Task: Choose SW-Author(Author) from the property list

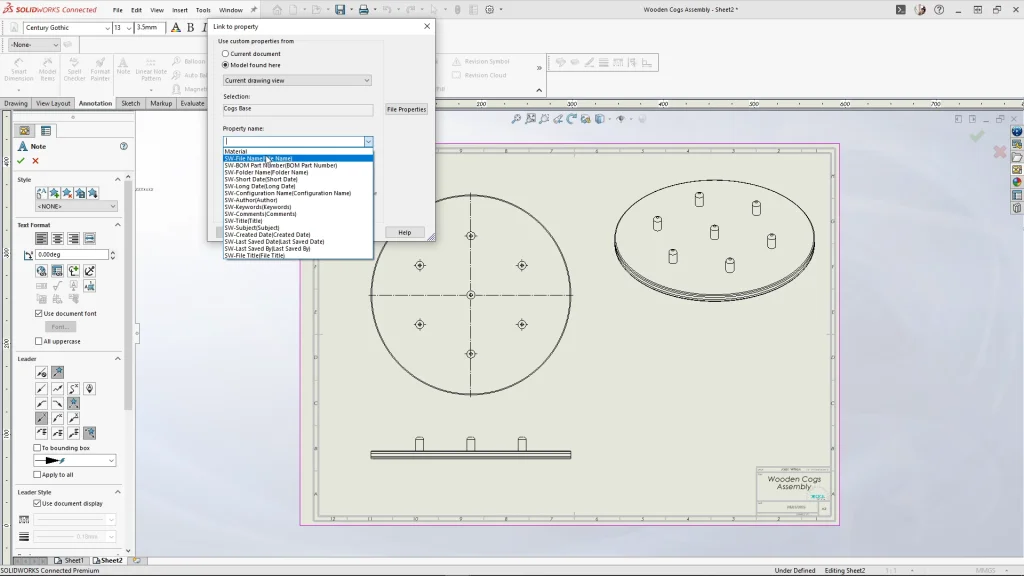Action: pyautogui.click(x=251, y=200)
